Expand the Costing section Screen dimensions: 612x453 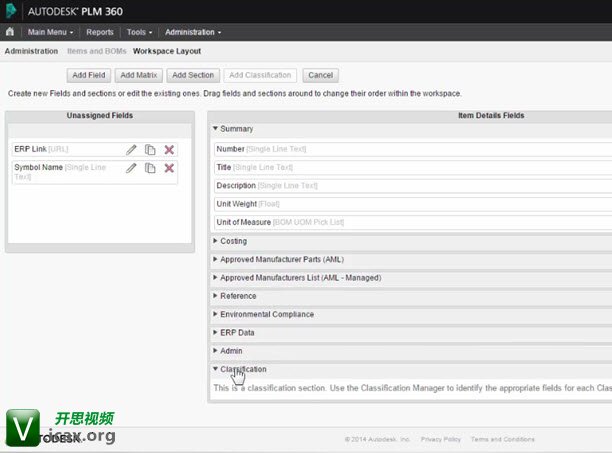pyautogui.click(x=215, y=241)
